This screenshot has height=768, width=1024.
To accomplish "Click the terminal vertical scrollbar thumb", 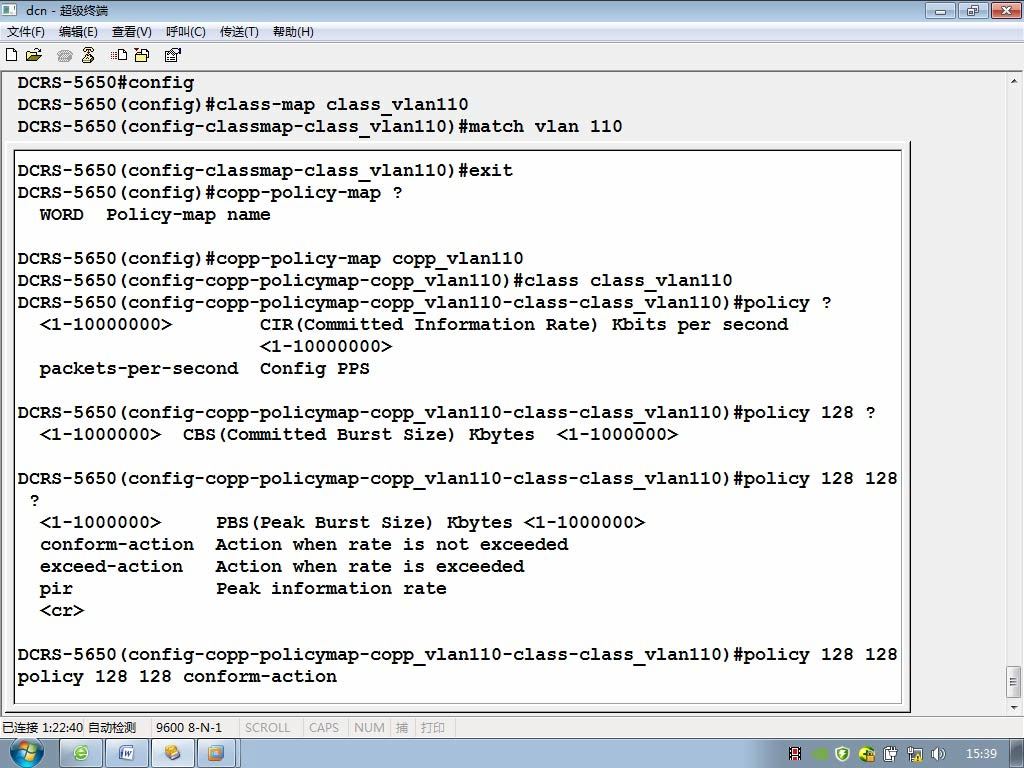I will pyautogui.click(x=1014, y=682).
